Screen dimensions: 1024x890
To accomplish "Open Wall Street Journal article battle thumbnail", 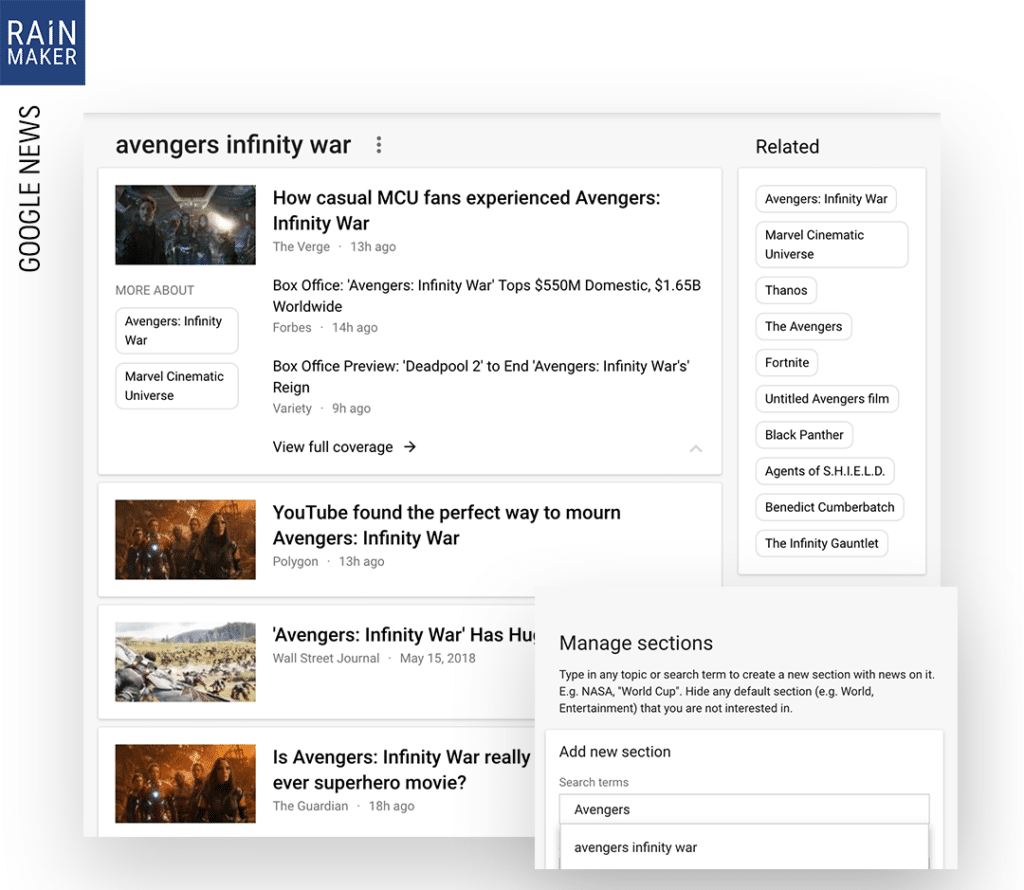I will point(185,661).
